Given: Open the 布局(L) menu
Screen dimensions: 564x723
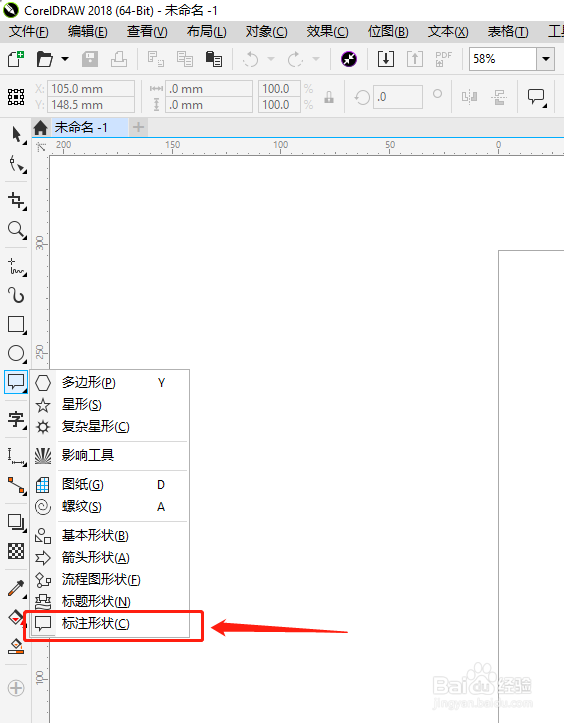Looking at the screenshot, I should coord(206,32).
